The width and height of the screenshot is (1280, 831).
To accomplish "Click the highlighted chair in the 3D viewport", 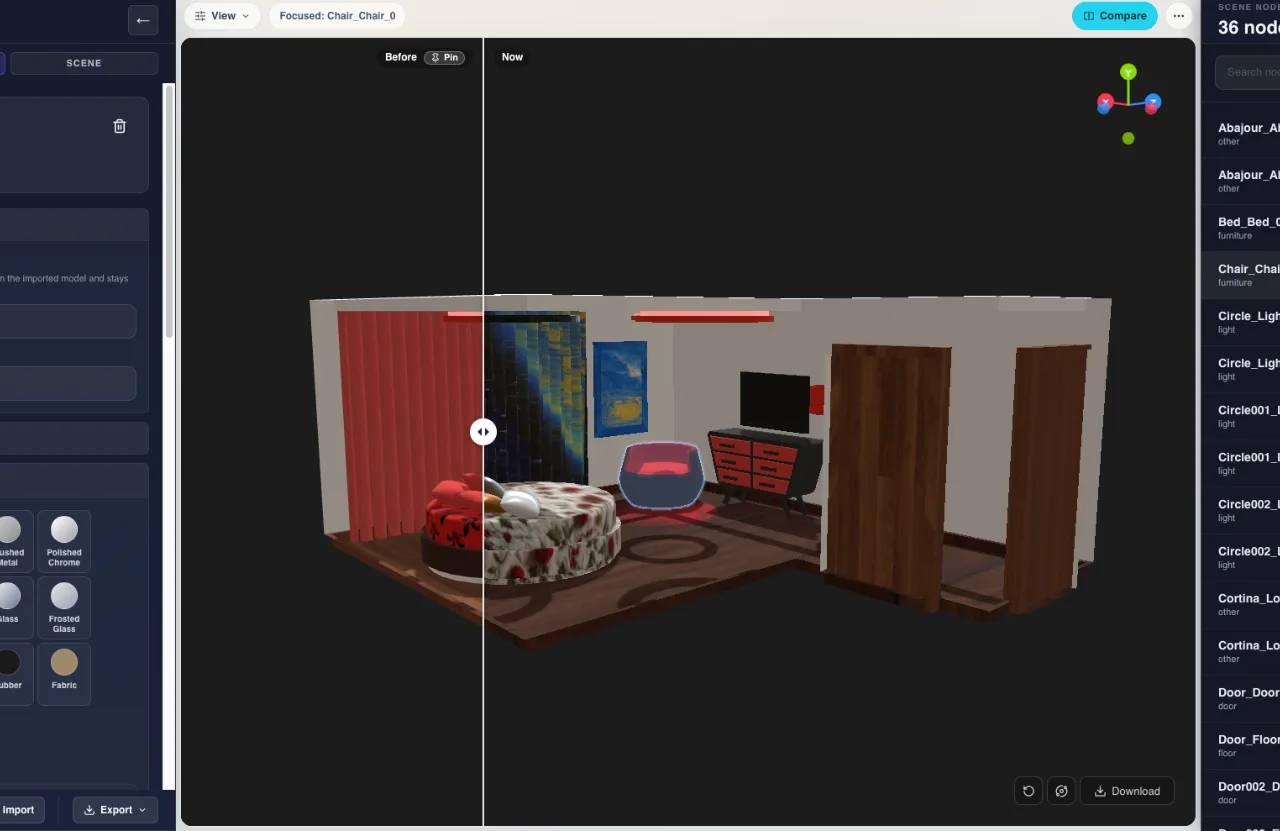I will (x=660, y=475).
